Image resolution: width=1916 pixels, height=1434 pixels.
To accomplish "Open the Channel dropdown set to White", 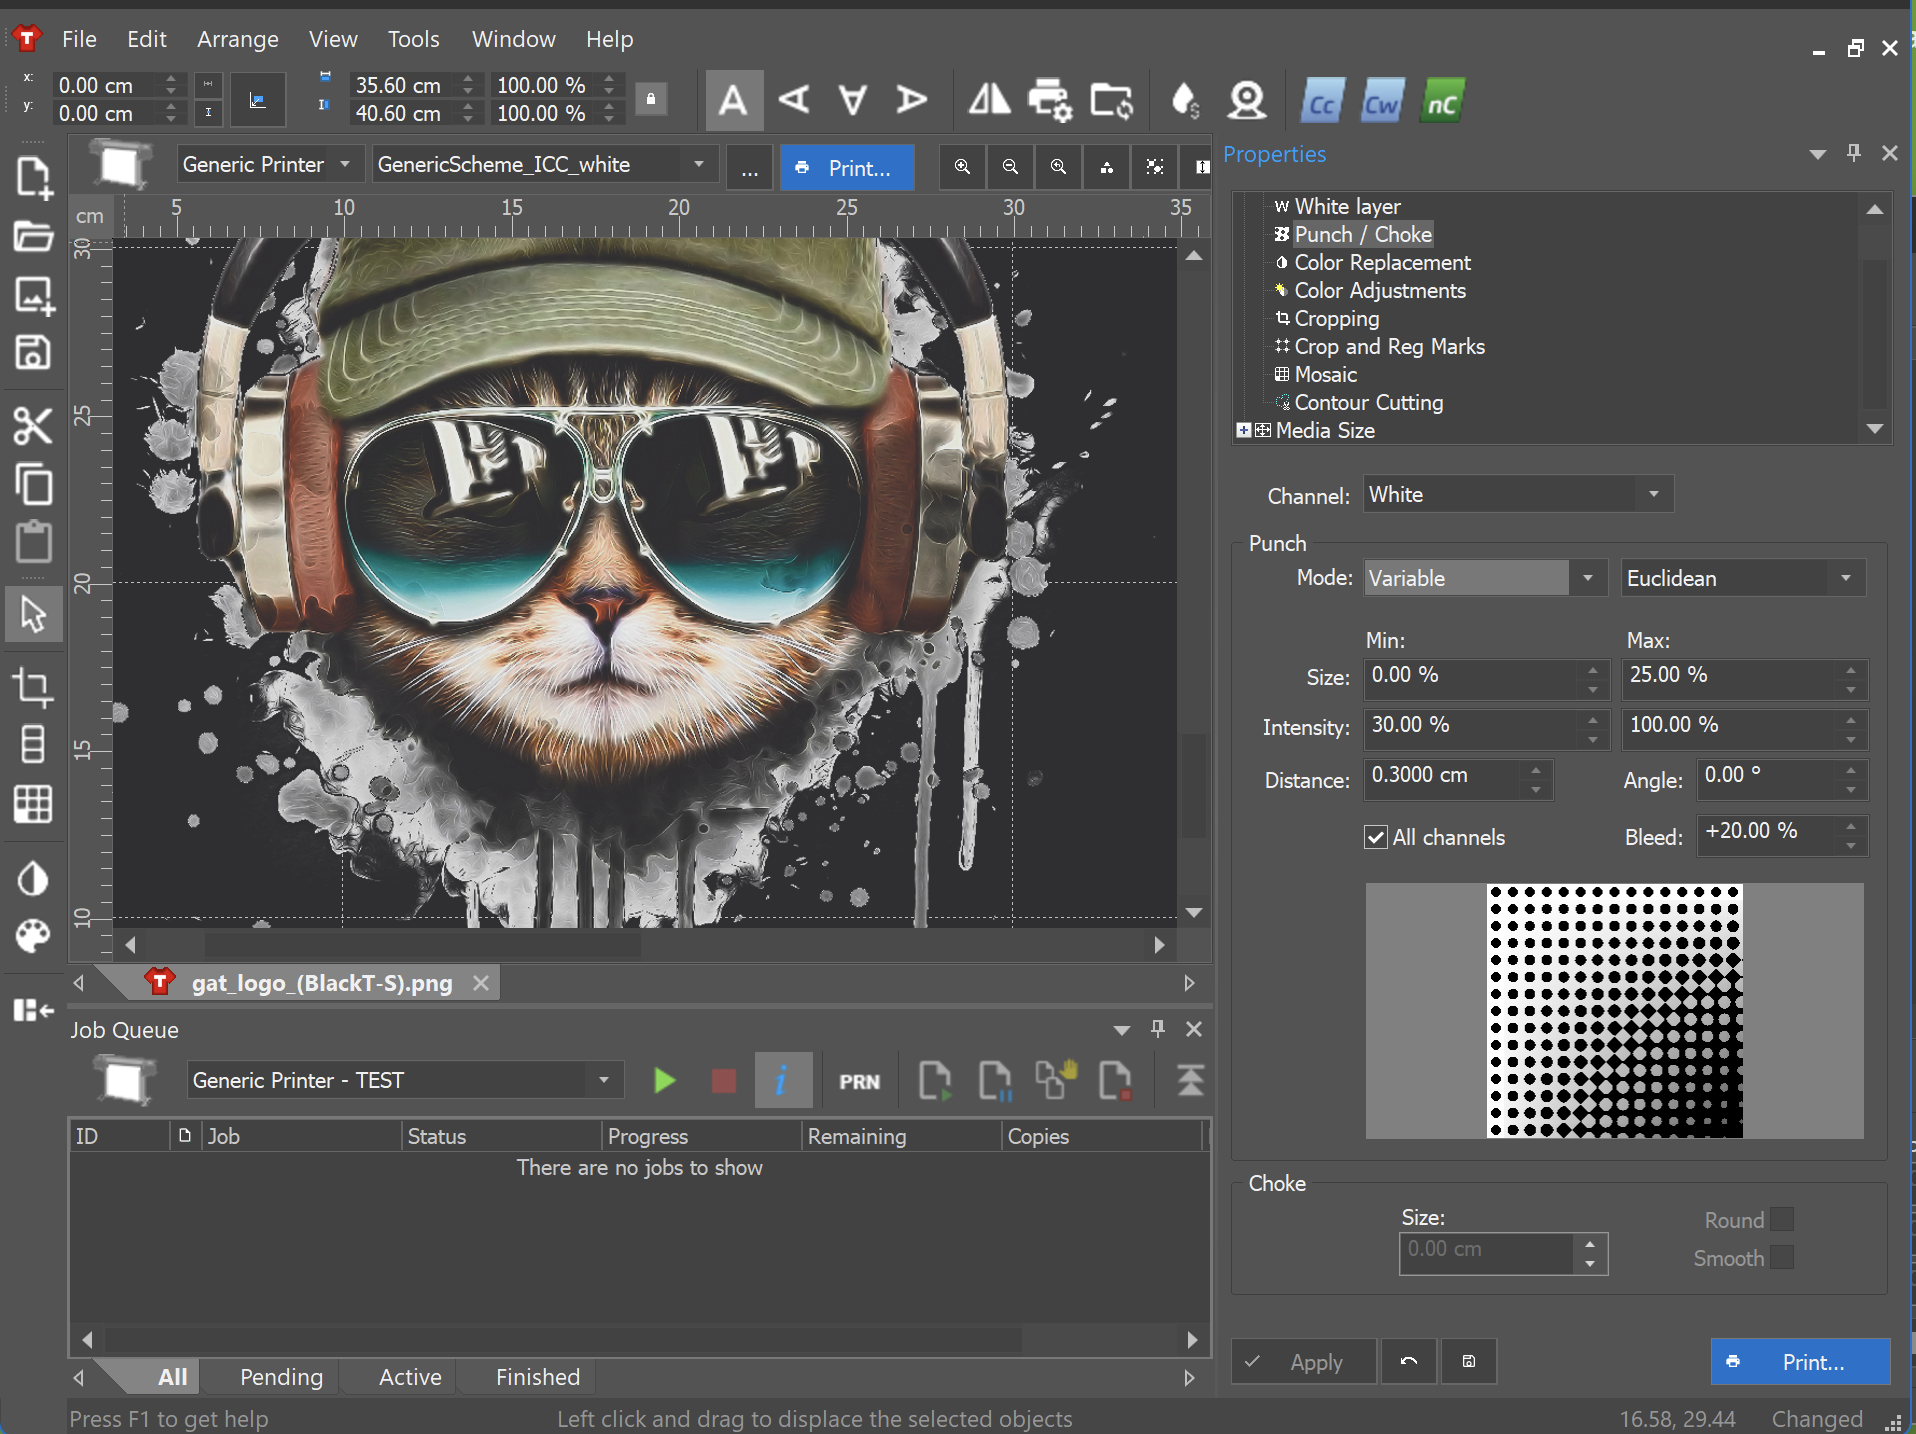I will [1517, 495].
